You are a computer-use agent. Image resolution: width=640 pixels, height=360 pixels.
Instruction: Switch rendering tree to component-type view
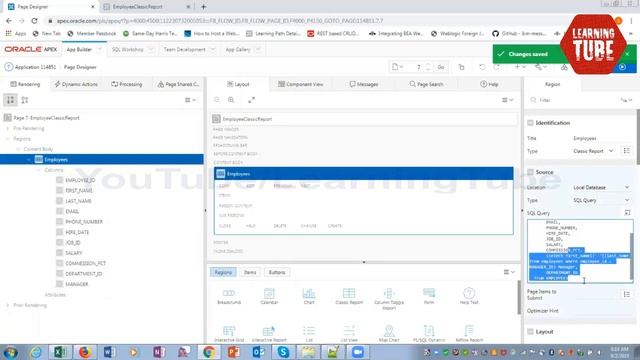[25, 100]
